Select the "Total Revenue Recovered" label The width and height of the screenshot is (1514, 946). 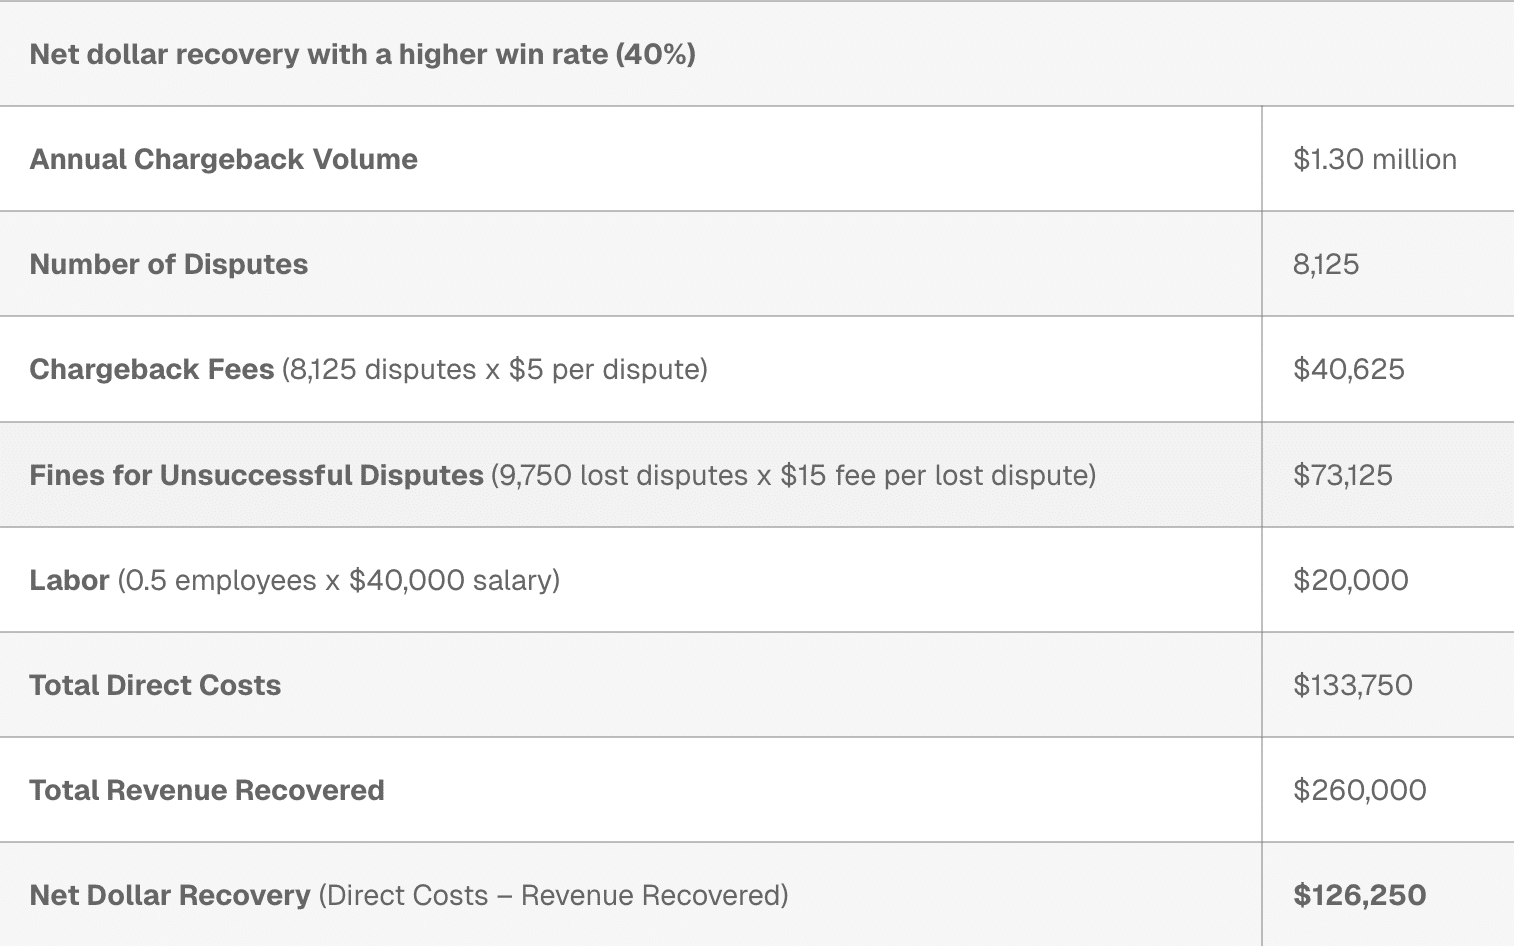coord(207,790)
